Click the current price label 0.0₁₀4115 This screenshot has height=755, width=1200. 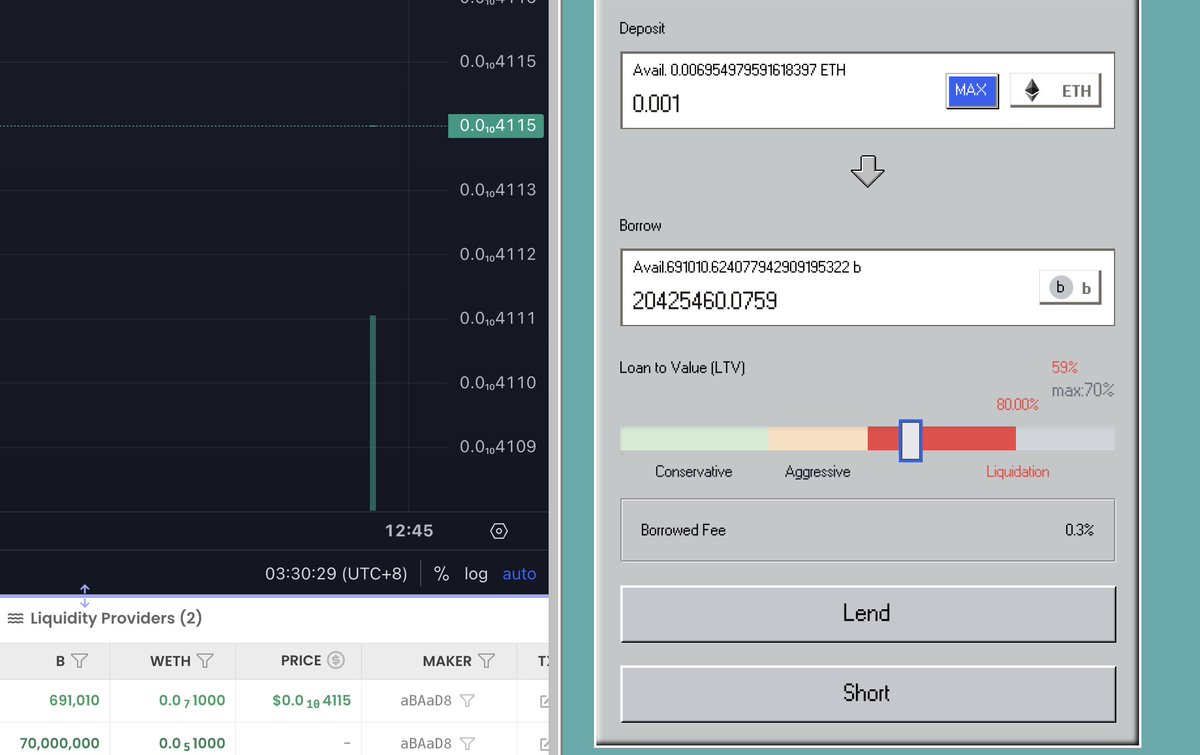496,126
